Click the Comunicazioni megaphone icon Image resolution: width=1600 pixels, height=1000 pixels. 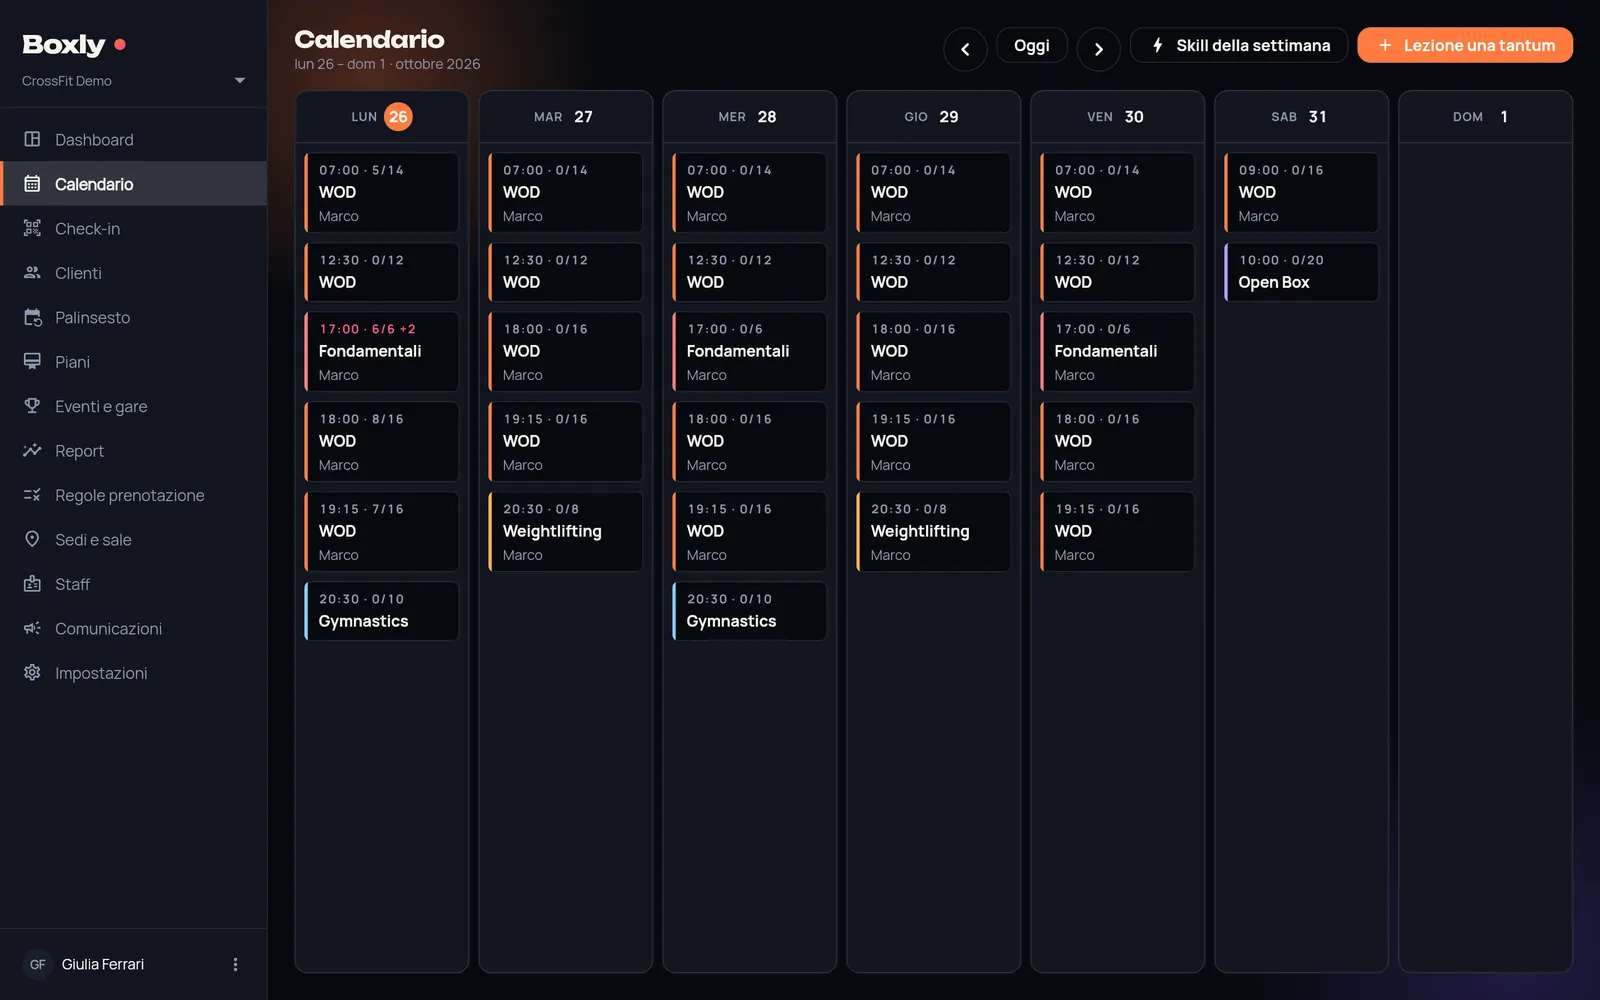[32, 628]
